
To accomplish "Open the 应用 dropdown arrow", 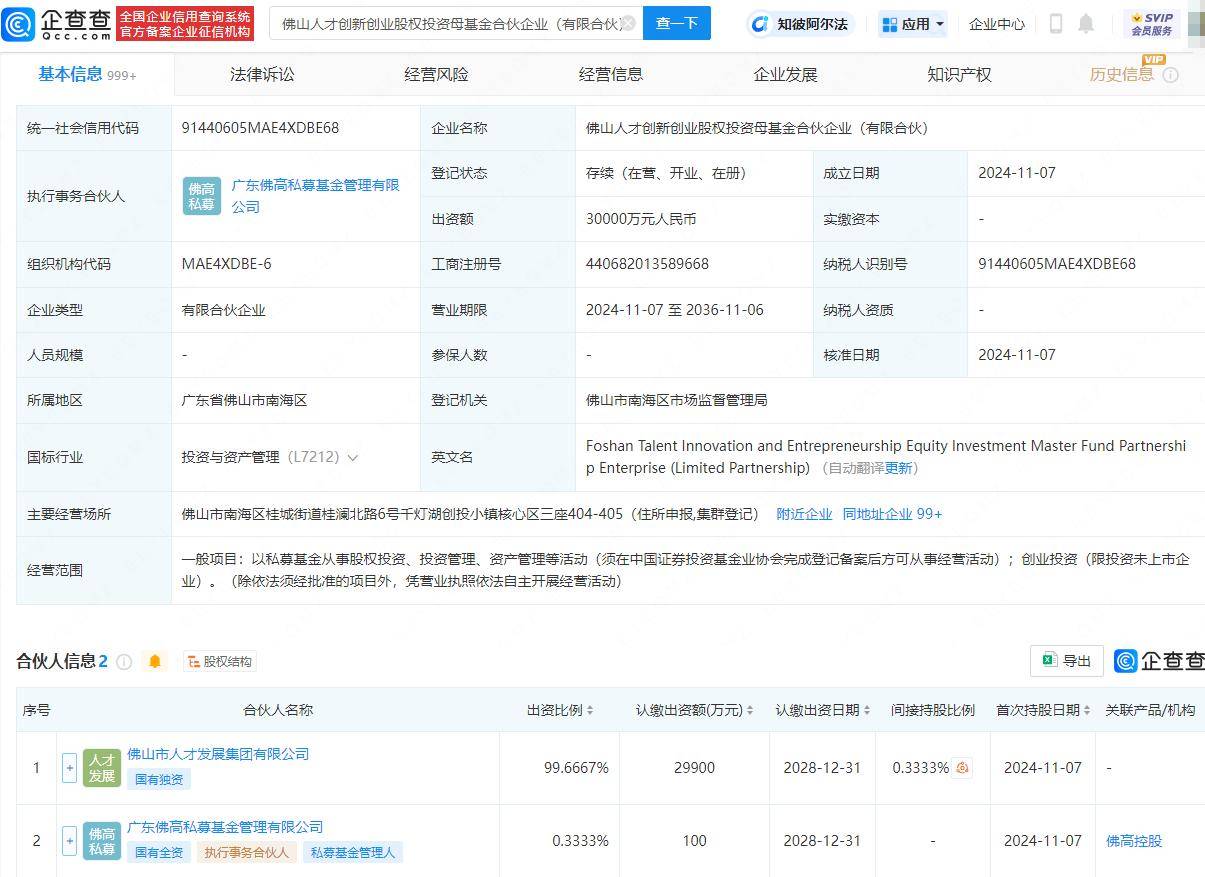I will click(938, 23).
